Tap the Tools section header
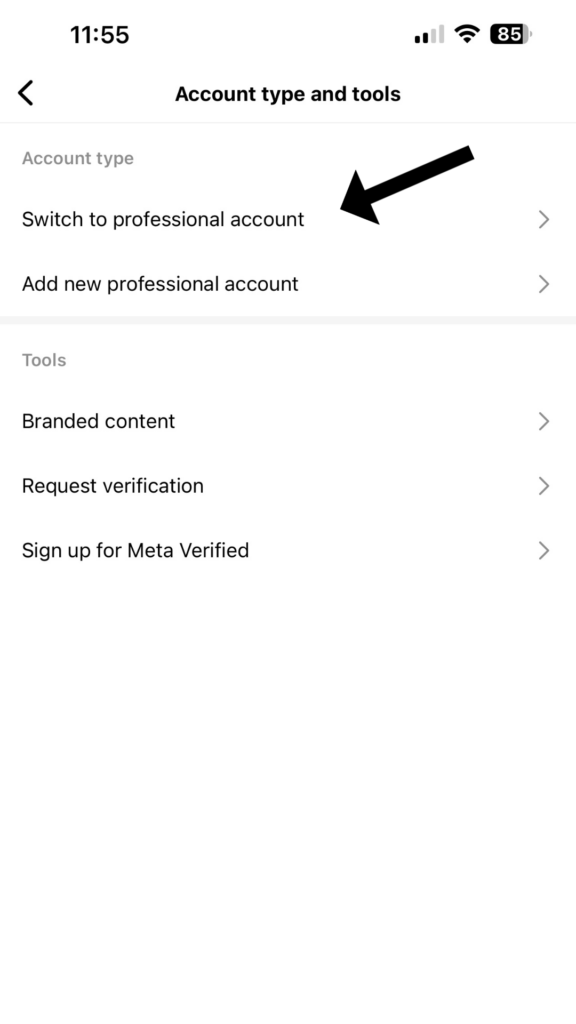 coord(44,360)
